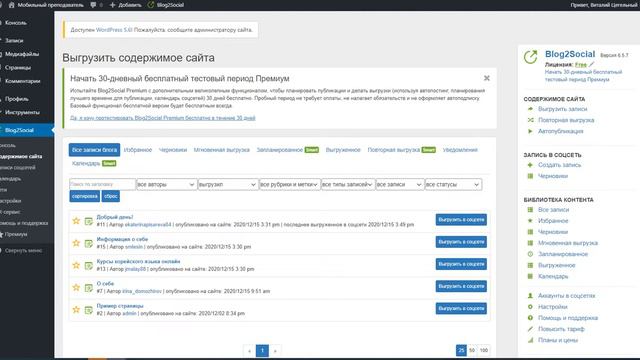Click the comments bubble icon in admin bar

93,5
